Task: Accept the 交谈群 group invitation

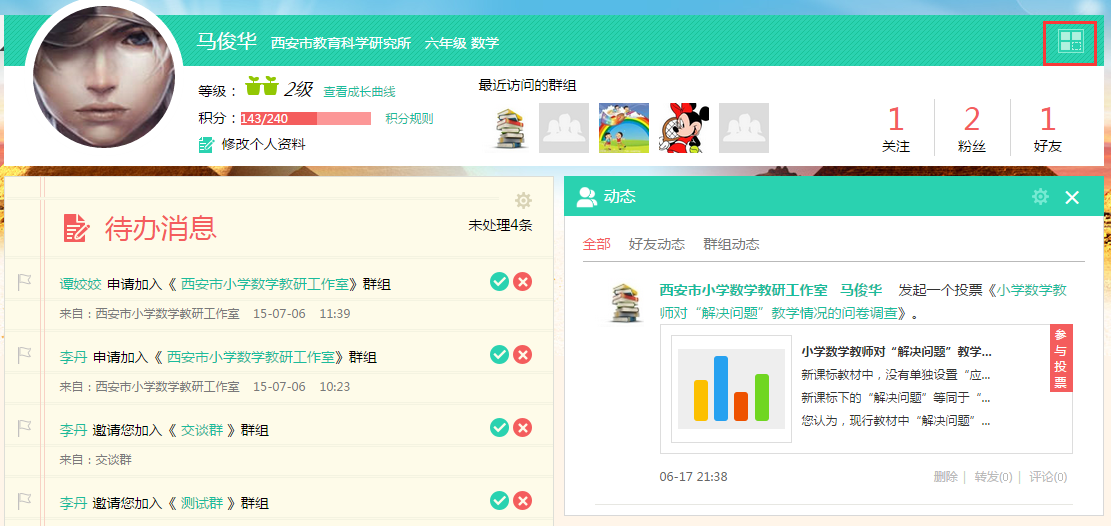Action: pos(500,427)
